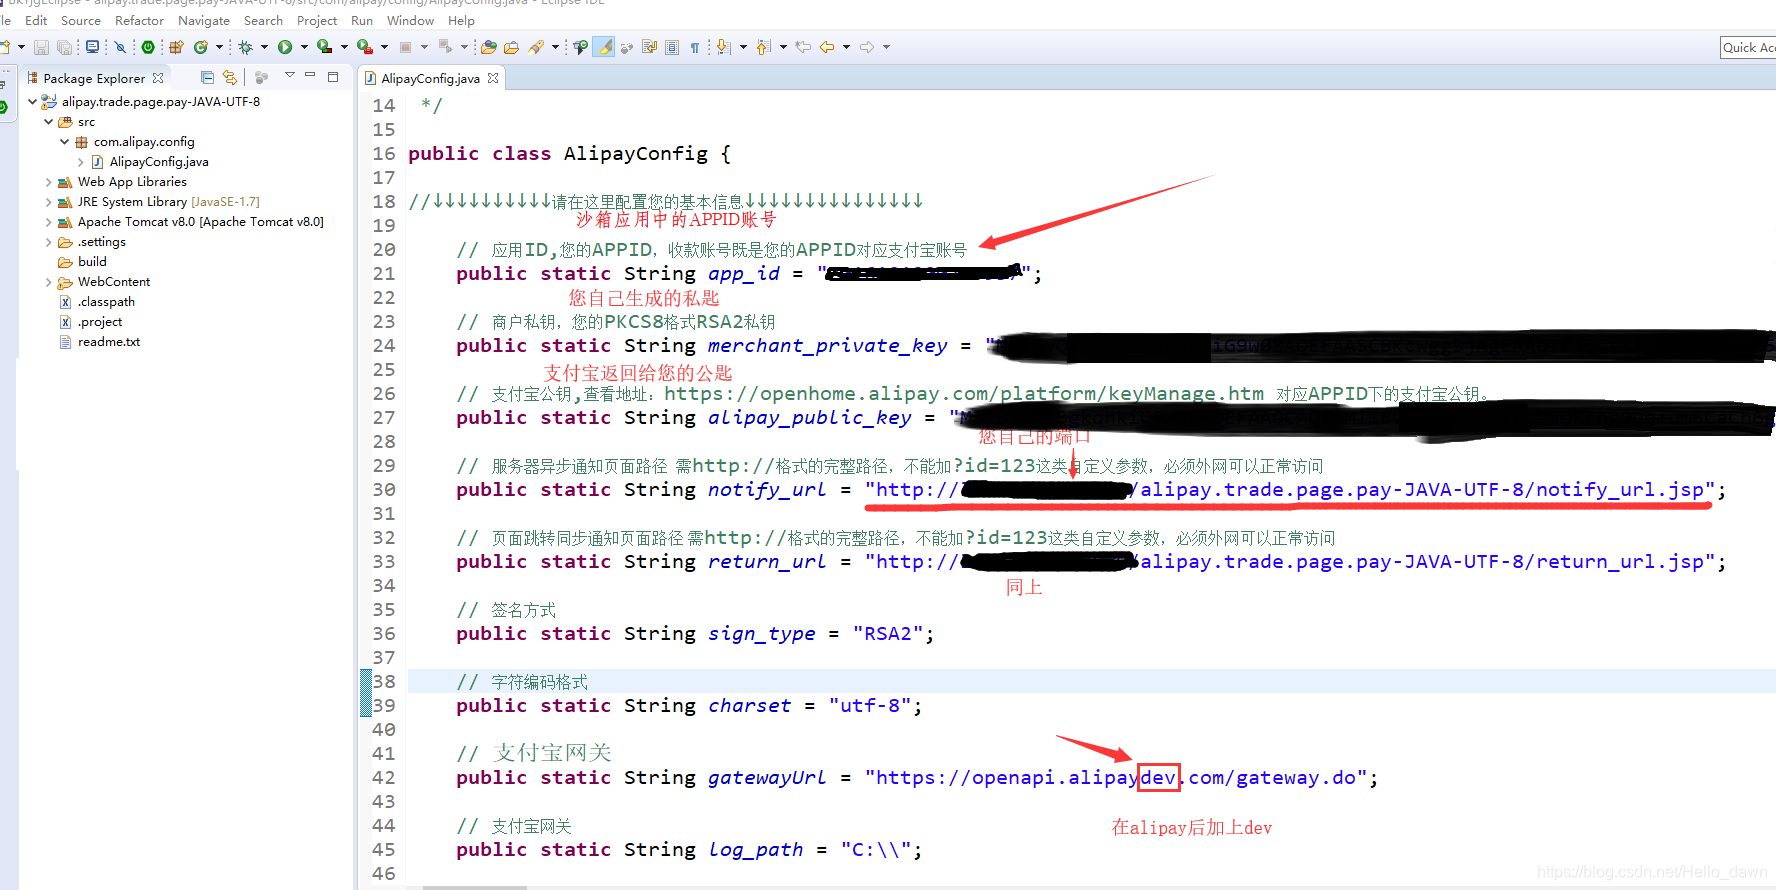Click the Save All toolbar icon

[x=64, y=47]
